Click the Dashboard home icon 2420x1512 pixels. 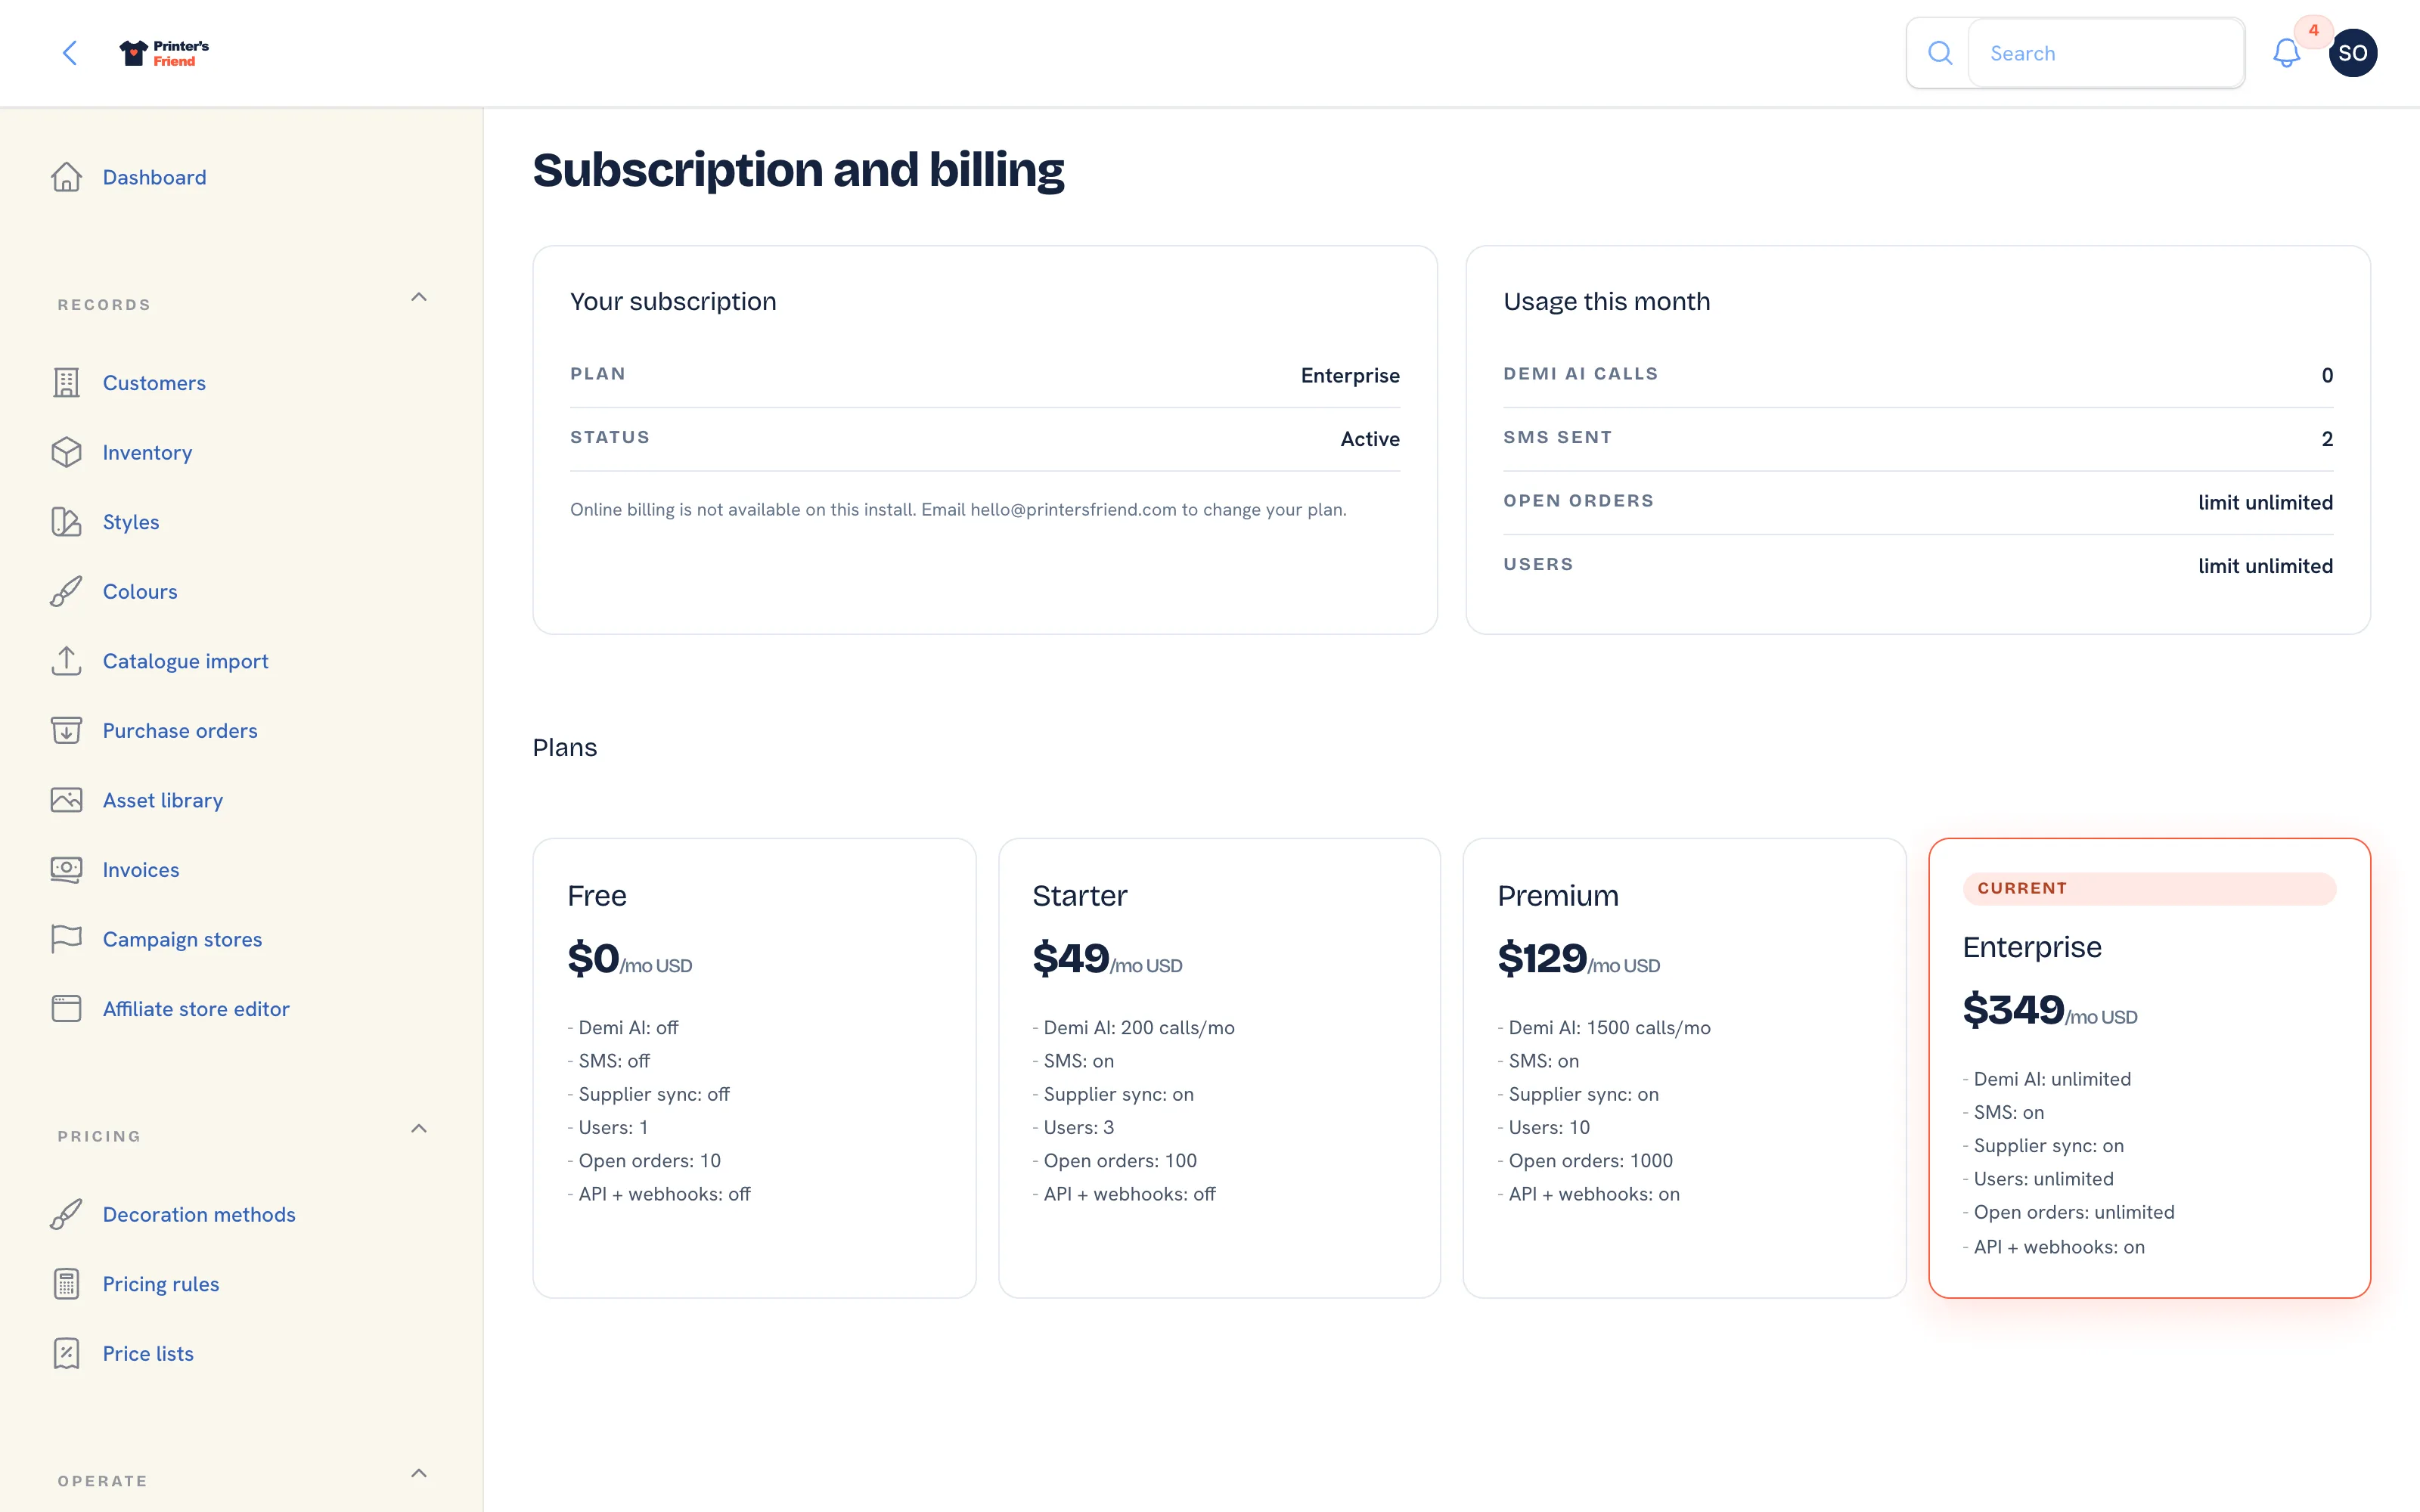coord(66,177)
